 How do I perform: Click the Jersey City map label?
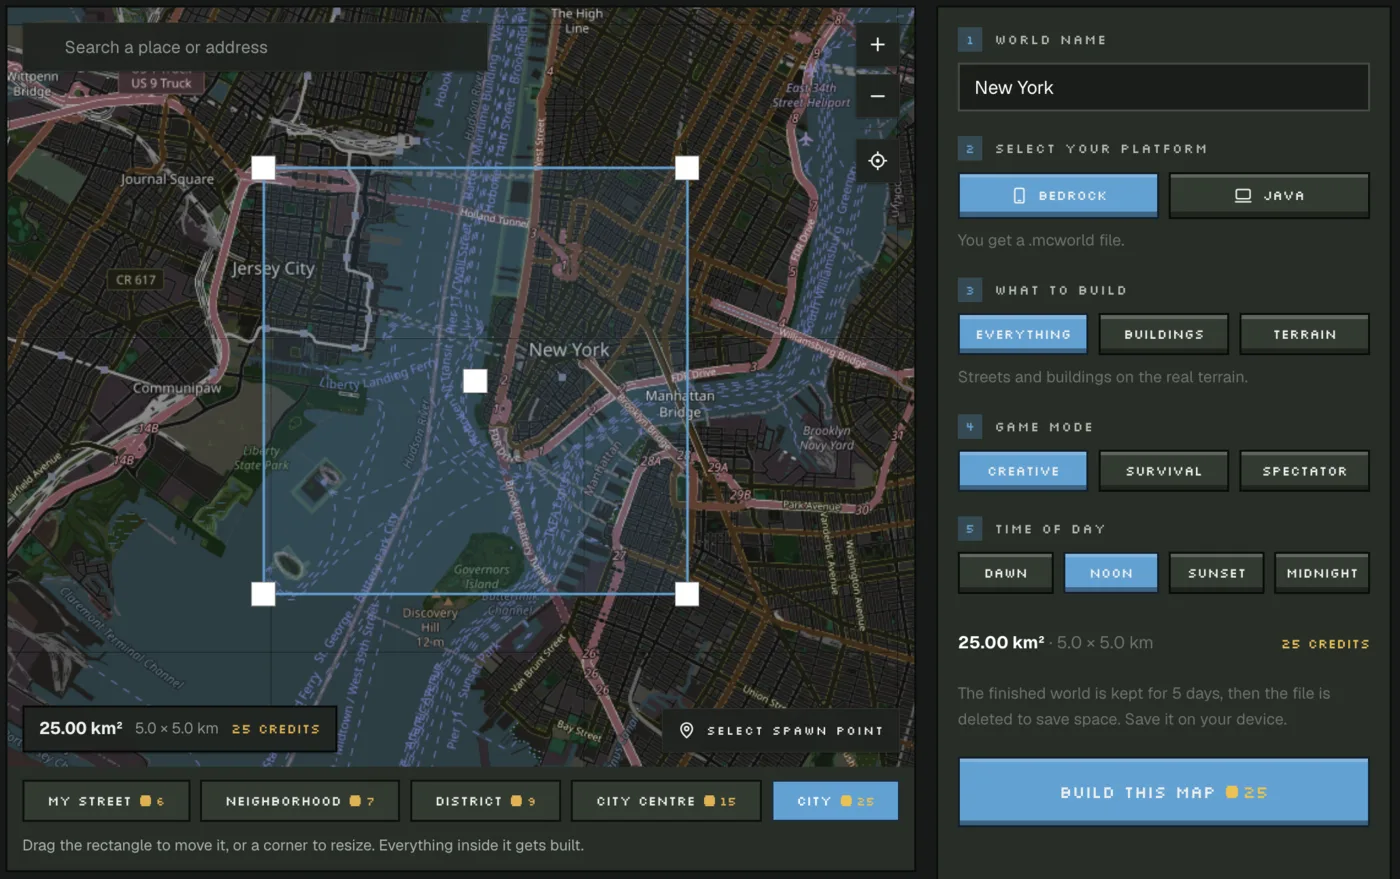click(273, 269)
